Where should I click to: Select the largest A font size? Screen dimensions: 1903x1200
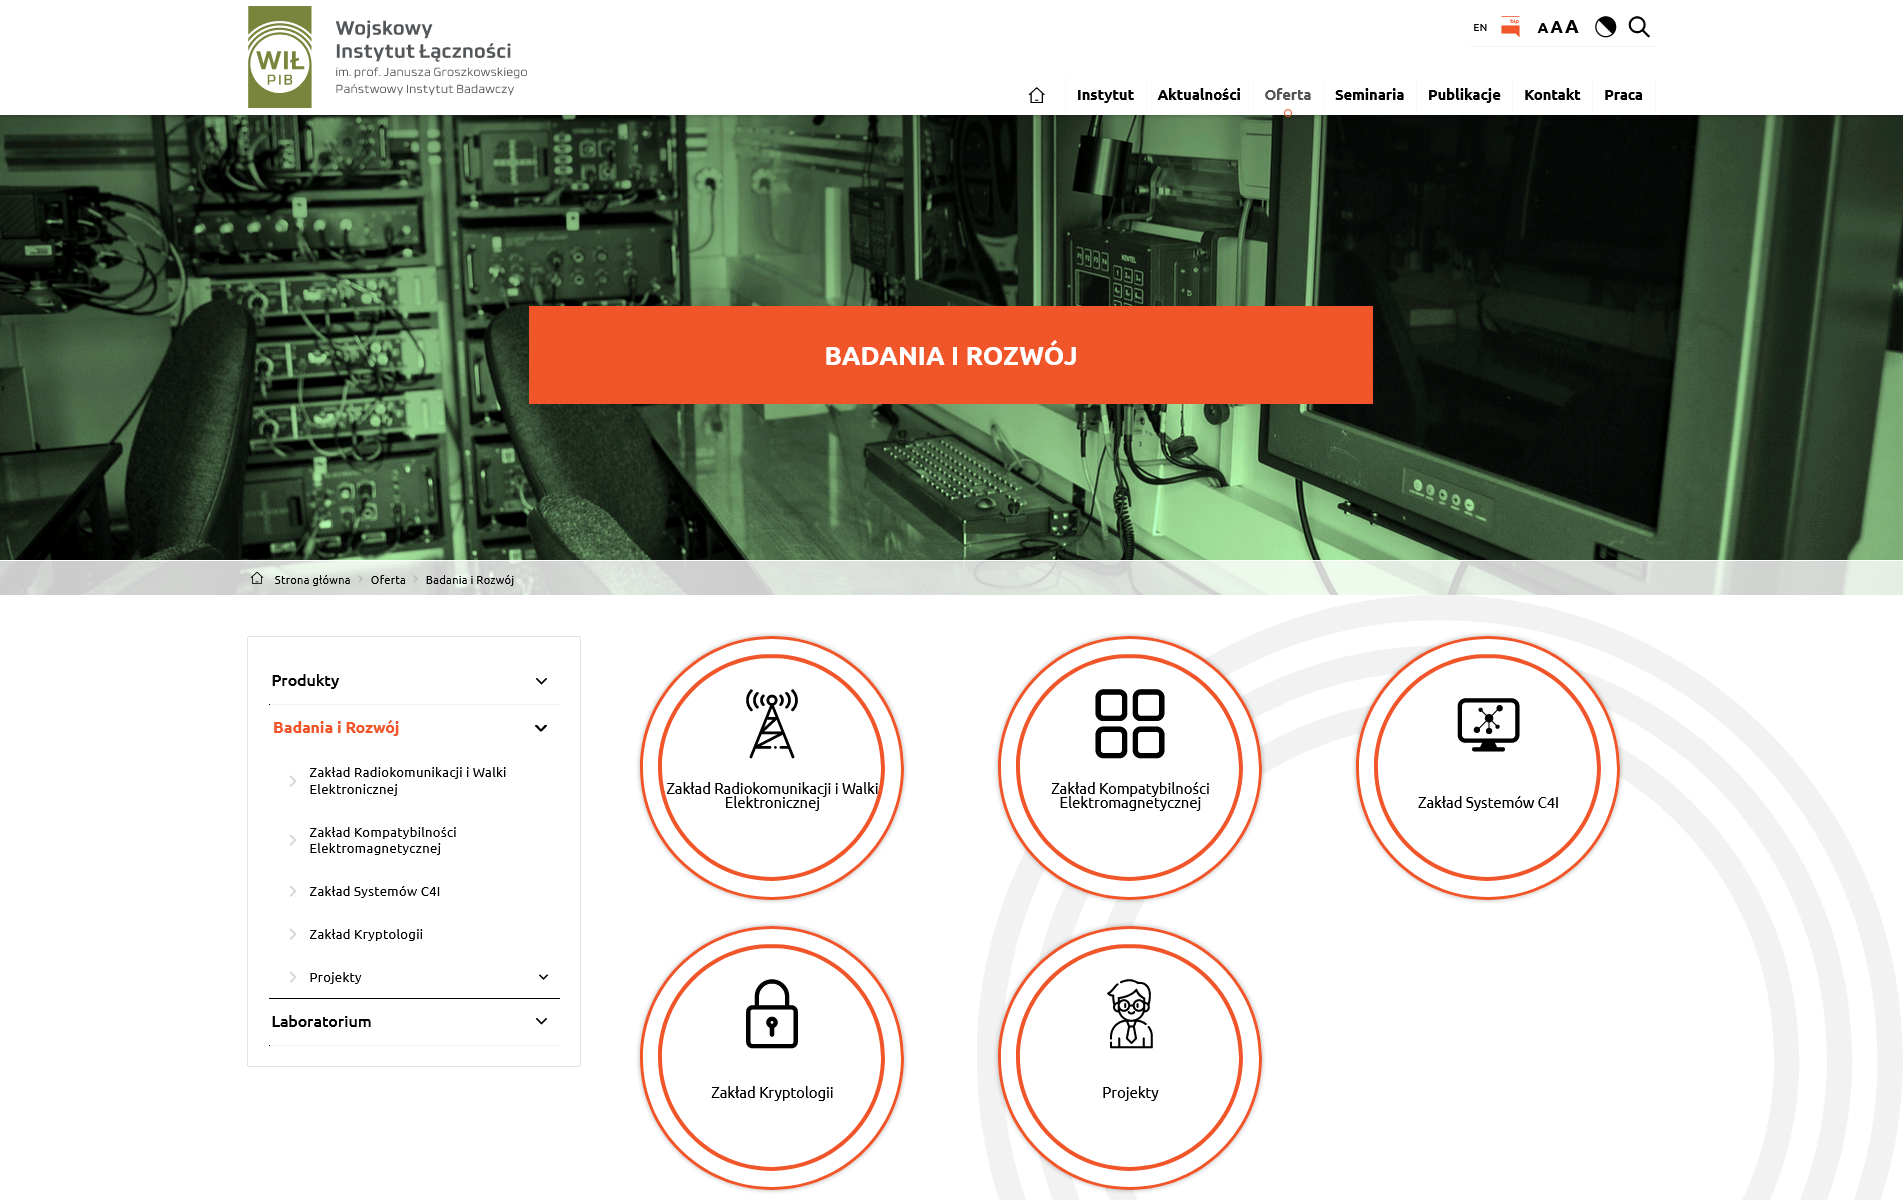(x=1572, y=27)
